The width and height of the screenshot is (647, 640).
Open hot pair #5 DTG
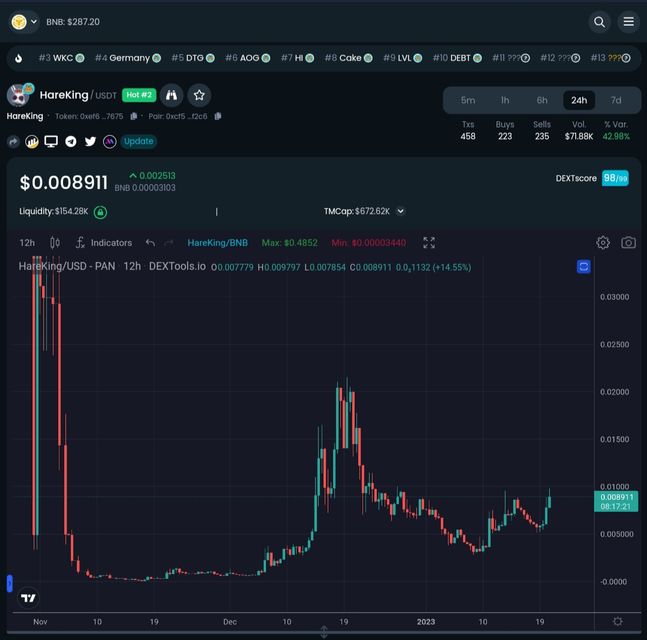pyautogui.click(x=193, y=58)
